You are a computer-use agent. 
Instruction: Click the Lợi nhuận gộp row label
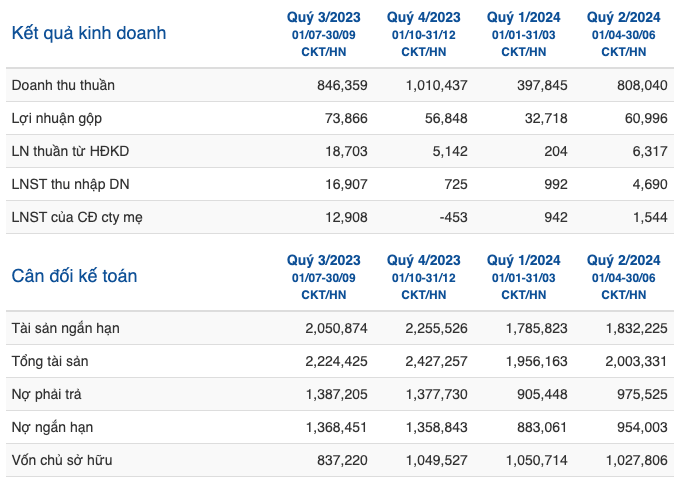tap(57, 118)
